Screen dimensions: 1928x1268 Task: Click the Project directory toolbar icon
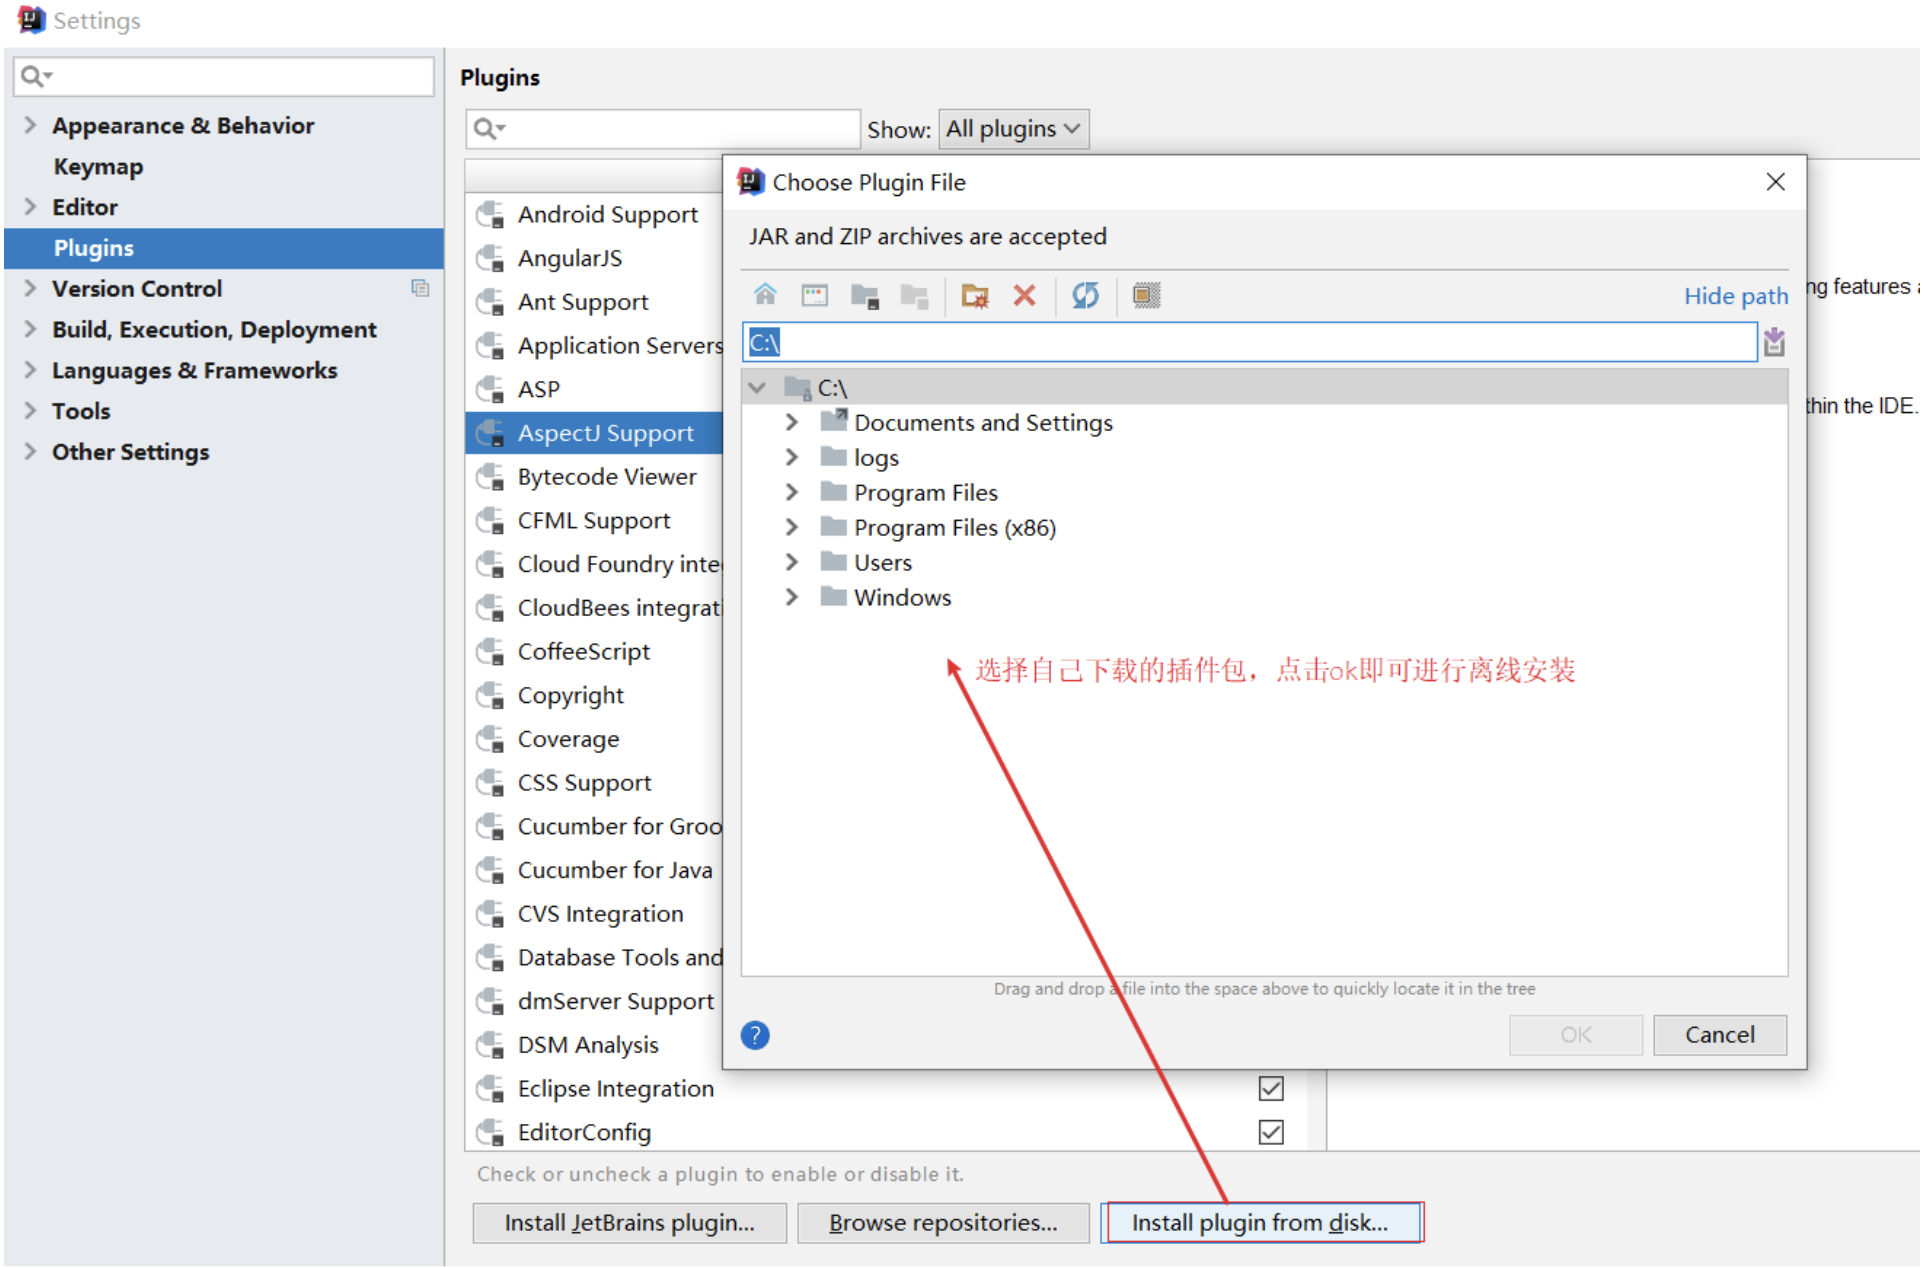(x=867, y=296)
